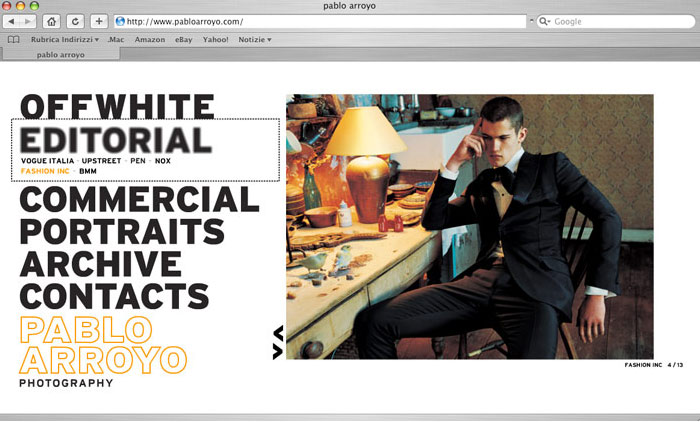Select the BMM editorial
Image resolution: width=700 pixels, height=422 pixels.
click(88, 171)
